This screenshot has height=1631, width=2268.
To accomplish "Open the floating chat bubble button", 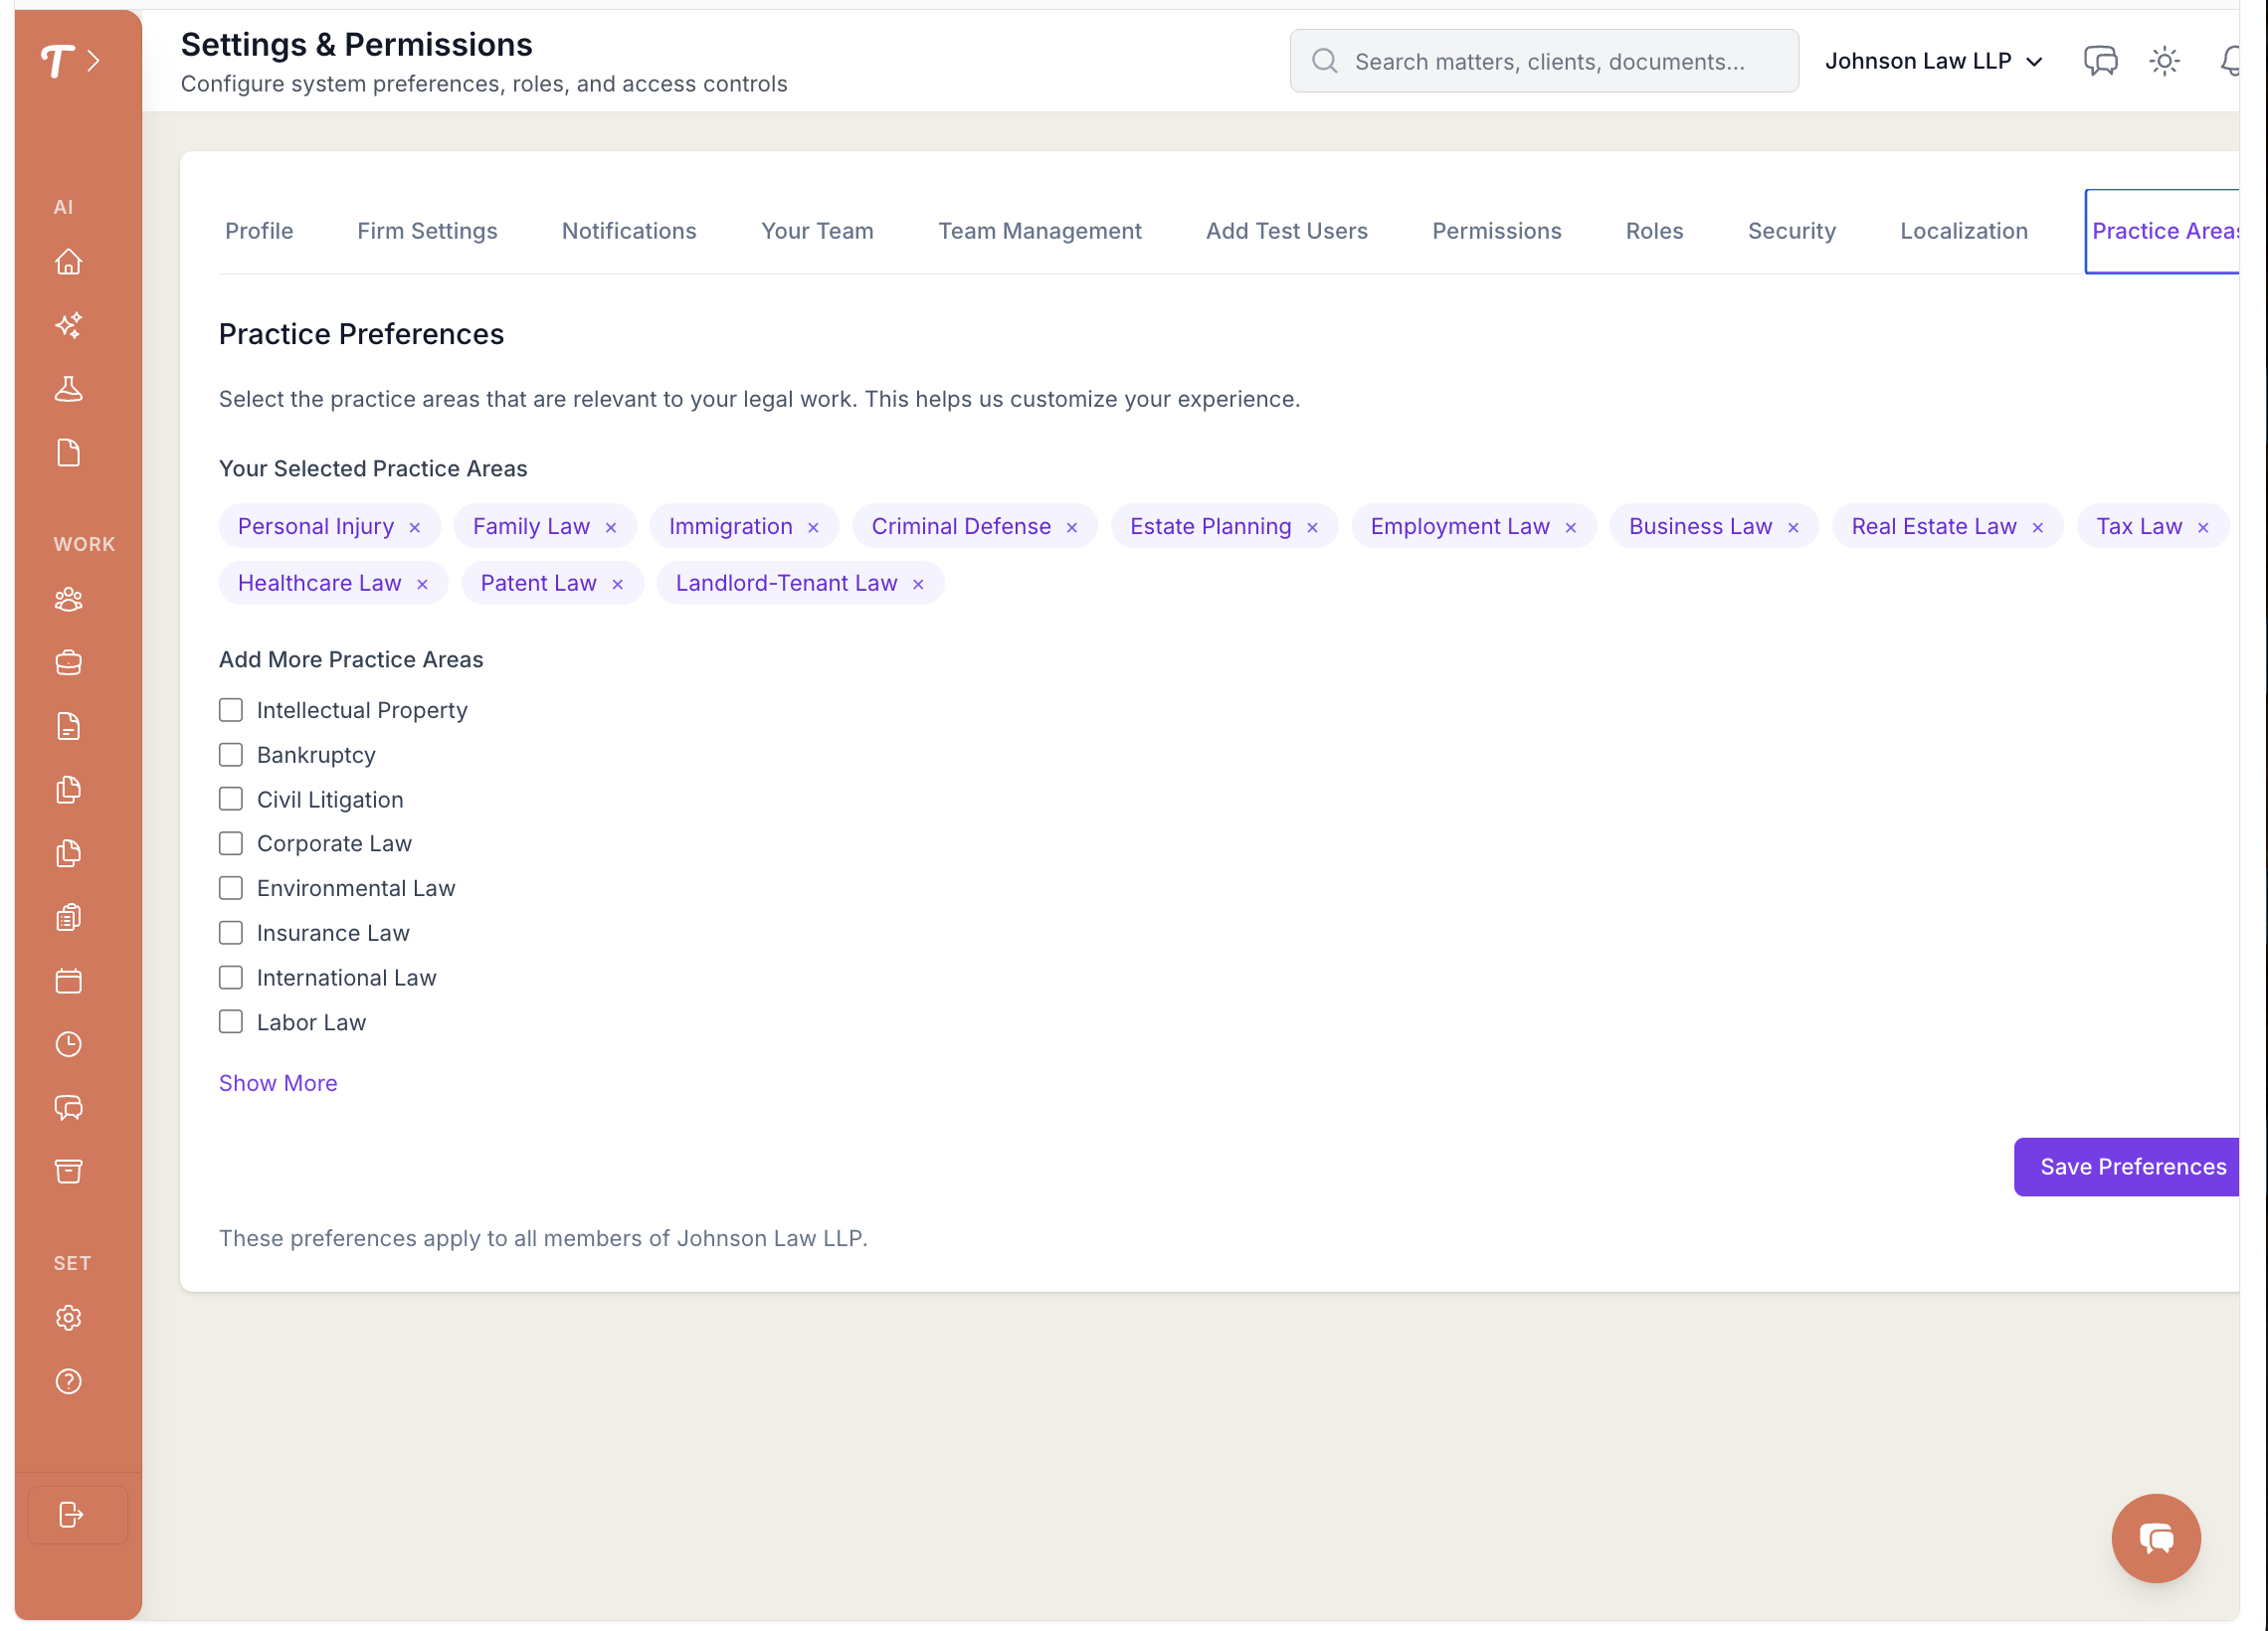I will point(2155,1537).
